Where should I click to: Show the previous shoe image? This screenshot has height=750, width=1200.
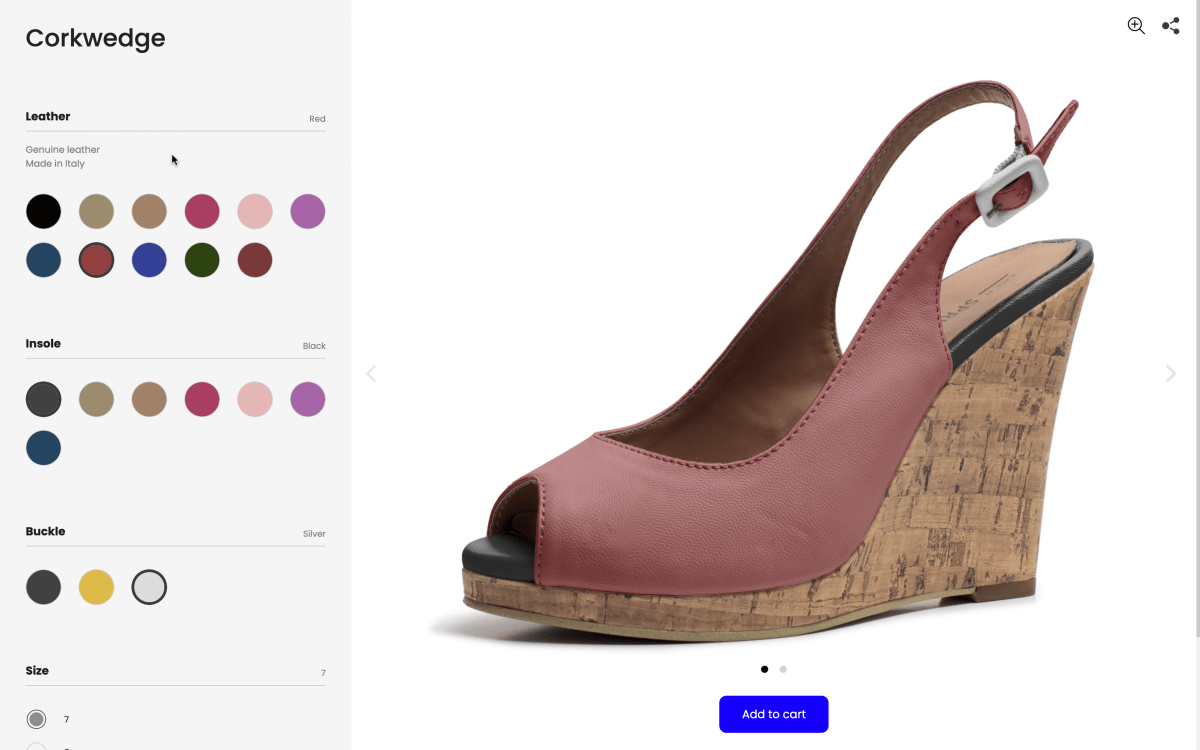click(371, 374)
